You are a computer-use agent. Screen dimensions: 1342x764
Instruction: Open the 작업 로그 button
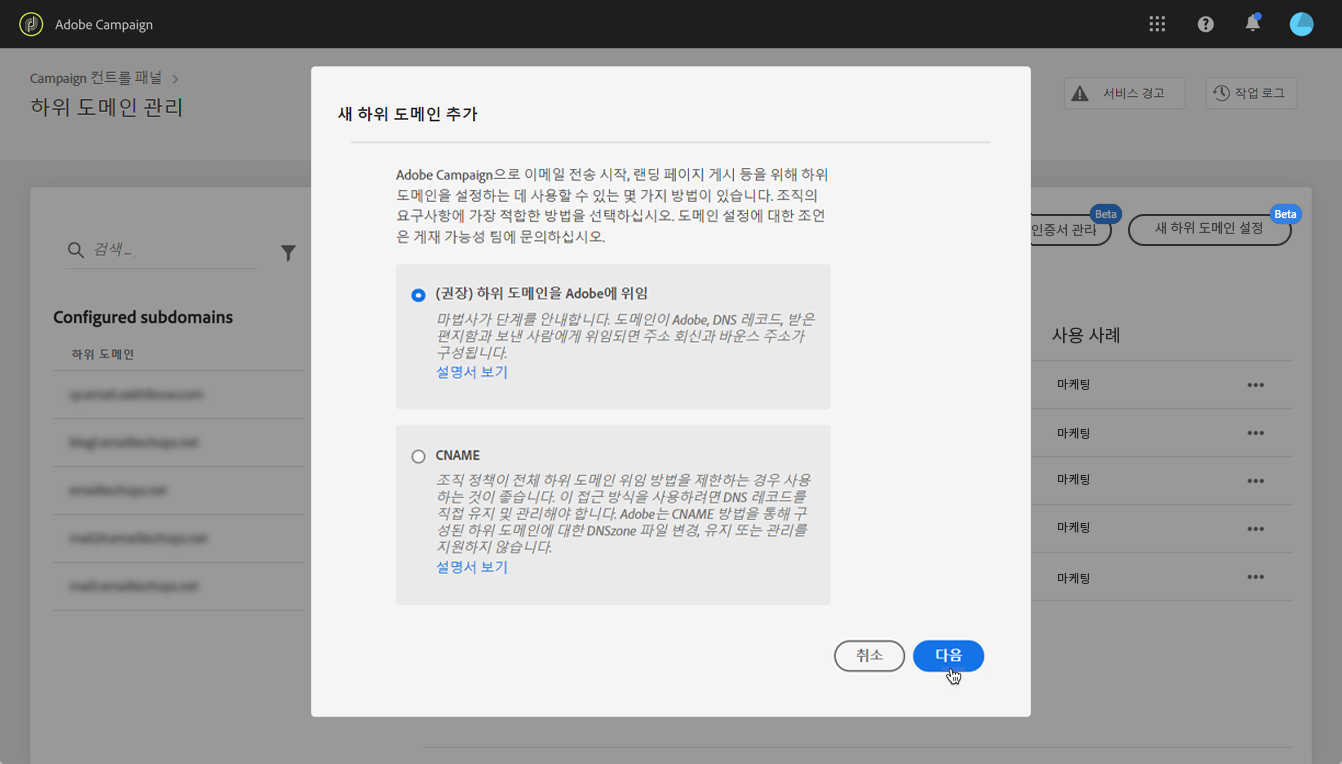click(1251, 93)
